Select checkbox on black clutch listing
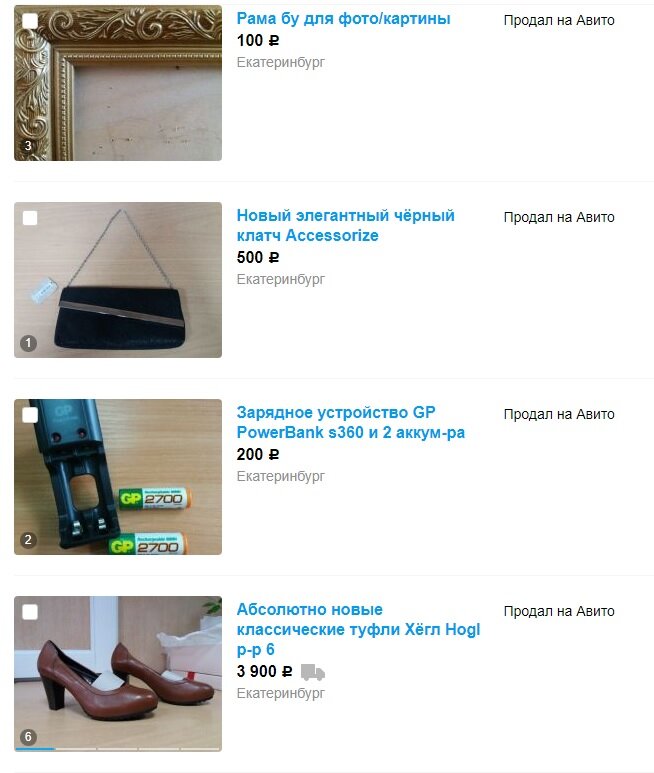The width and height of the screenshot is (654, 773). pyautogui.click(x=30, y=218)
